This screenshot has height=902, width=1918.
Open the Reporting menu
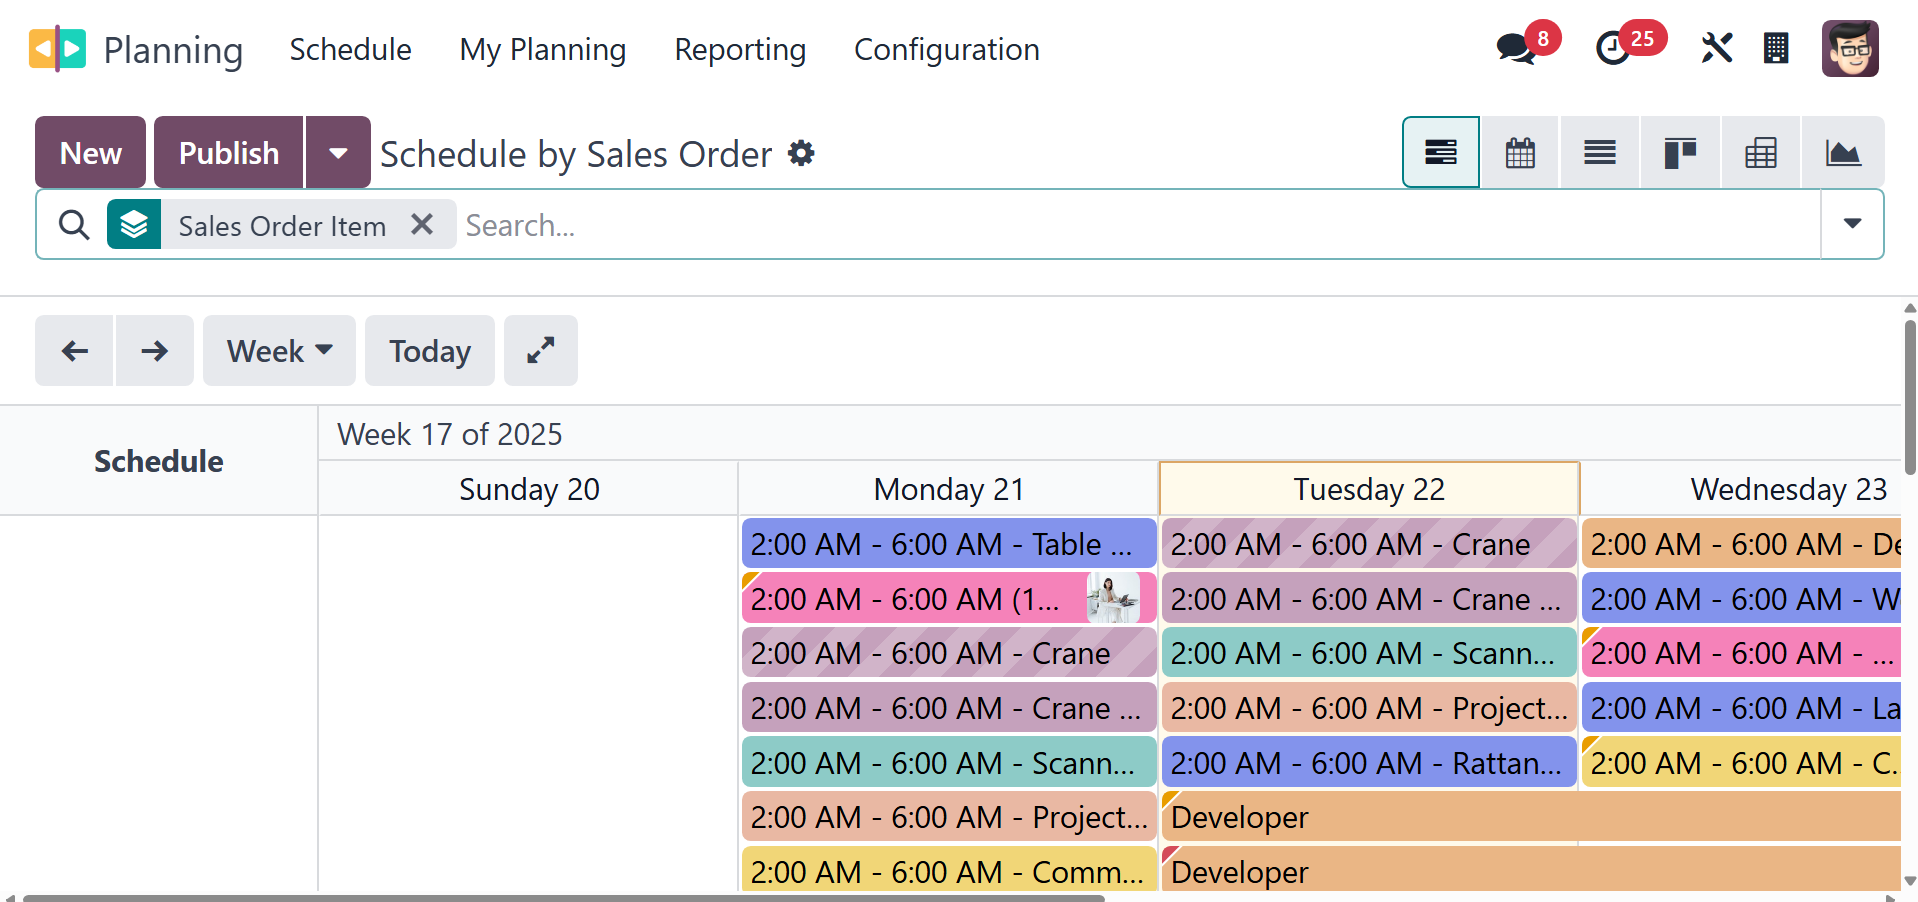740,49
